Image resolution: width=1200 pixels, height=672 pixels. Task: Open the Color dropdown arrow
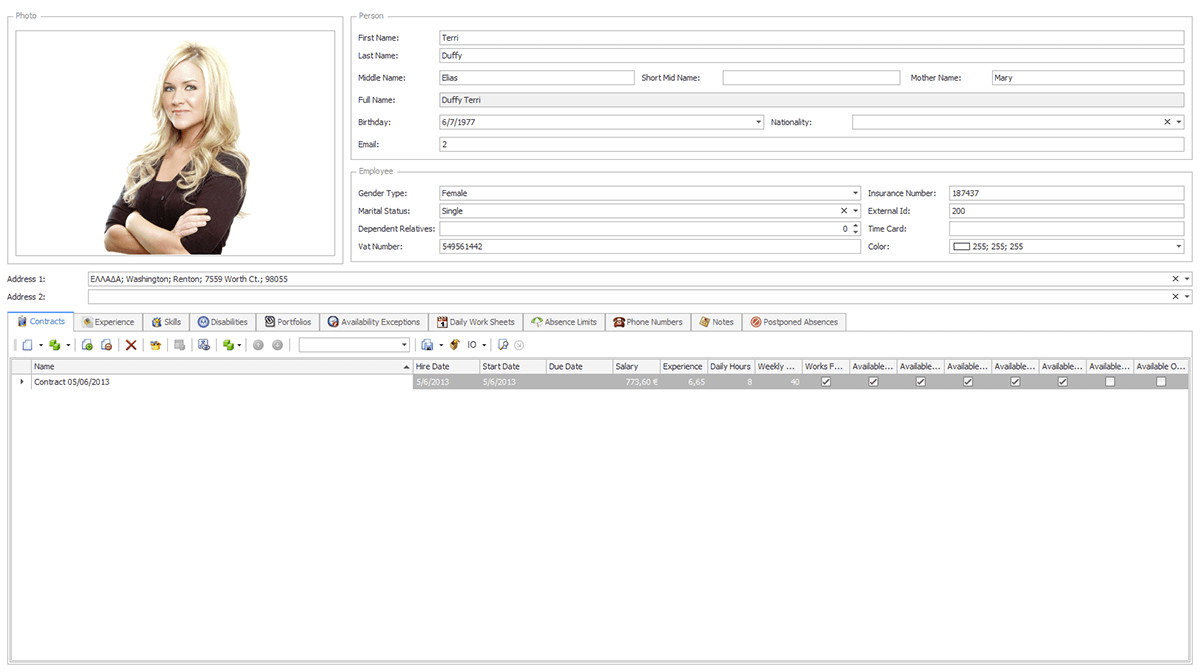coord(1179,246)
